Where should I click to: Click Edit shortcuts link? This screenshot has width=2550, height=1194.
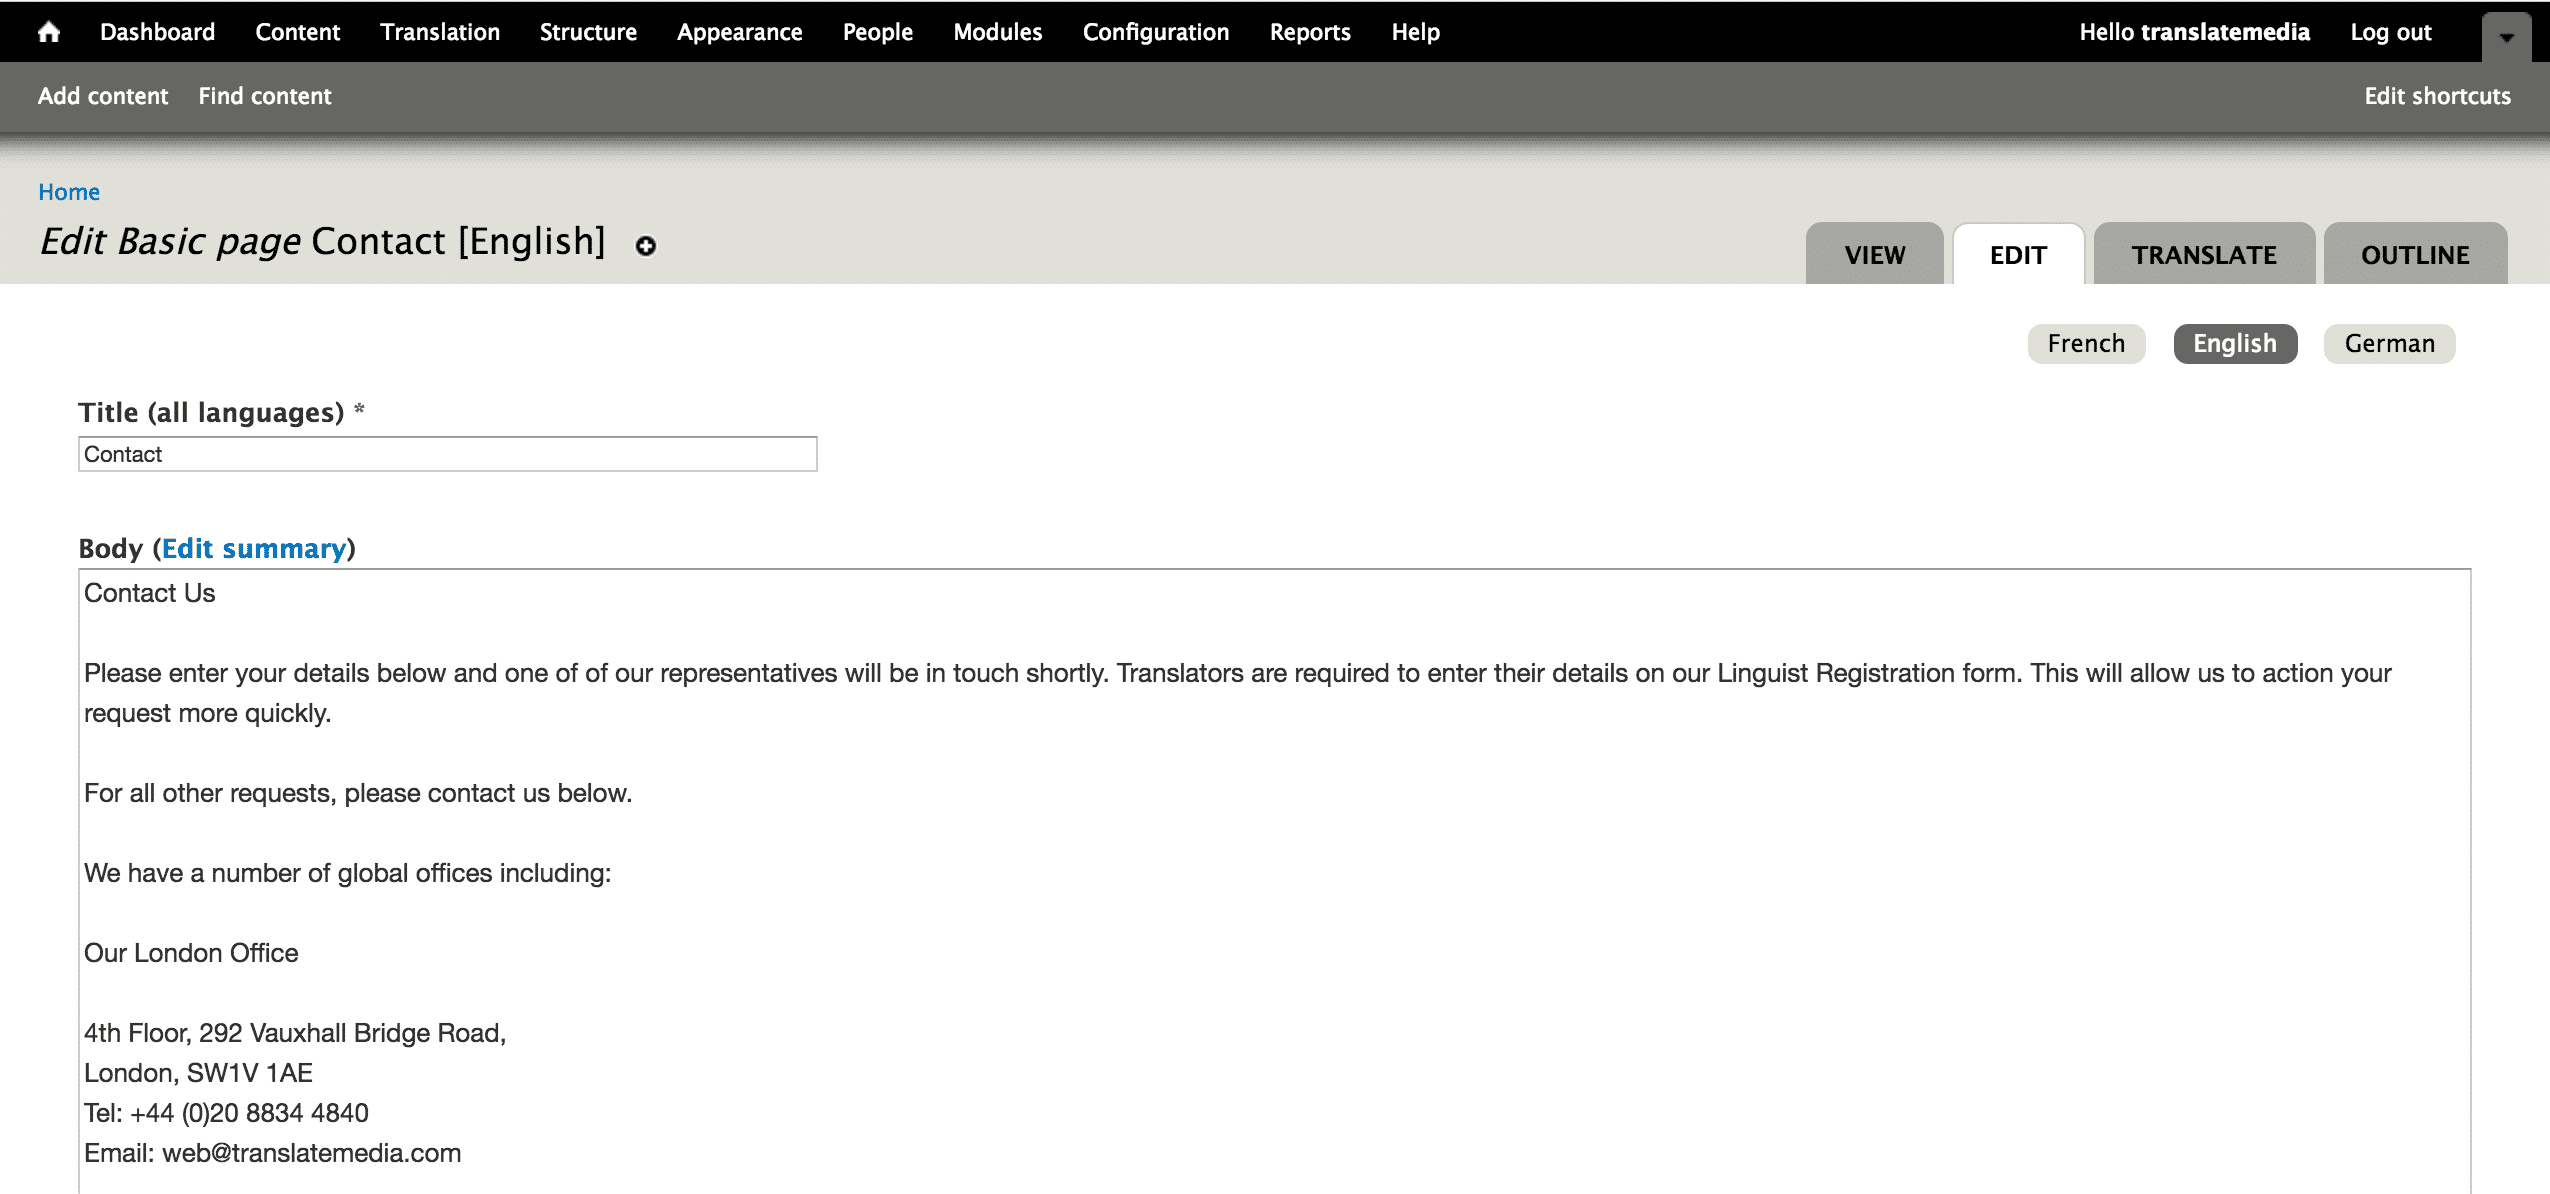(x=2437, y=96)
